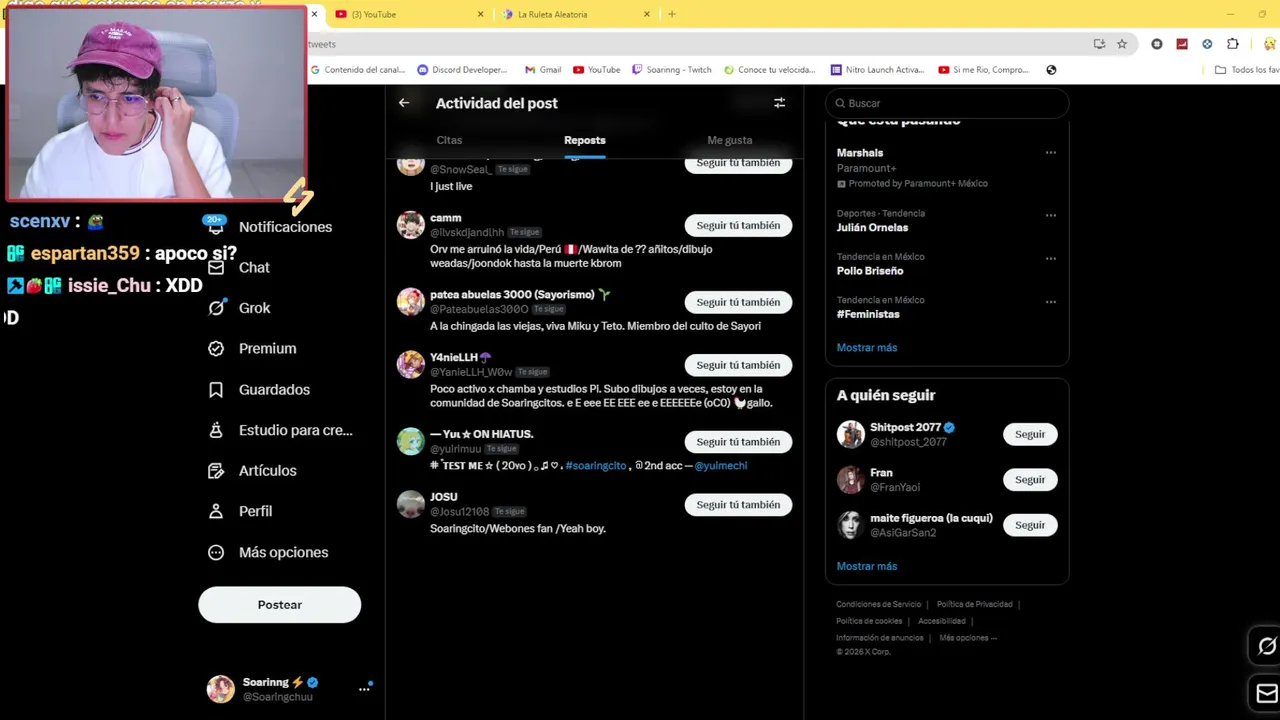The height and width of the screenshot is (720, 1280).
Task: Open Contenido del canal bookmark
Action: point(358,70)
